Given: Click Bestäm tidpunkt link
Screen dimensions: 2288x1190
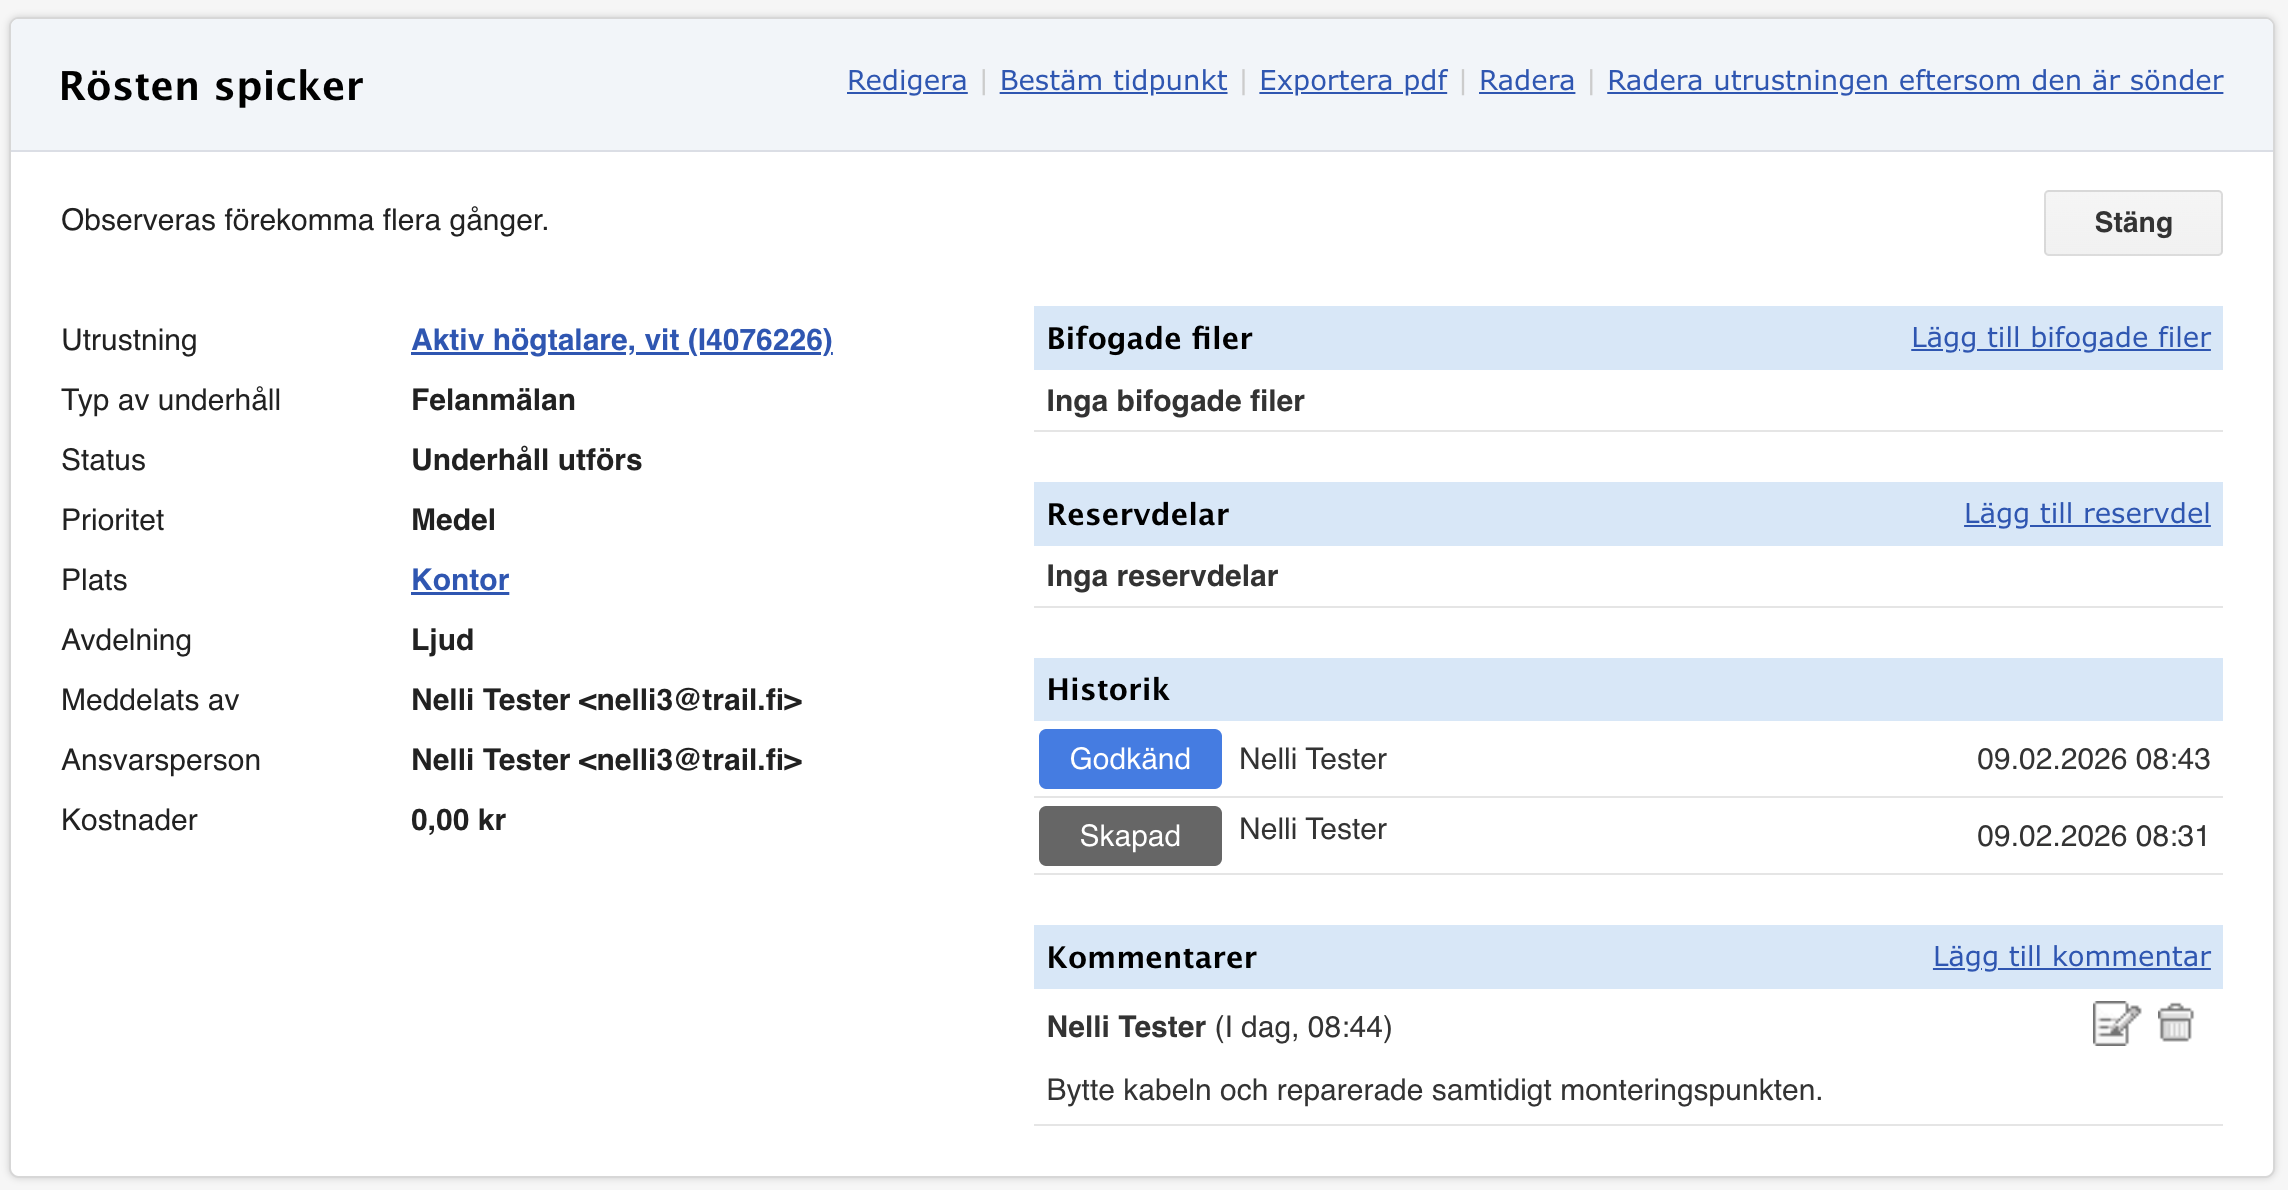Looking at the screenshot, I should tap(1112, 80).
